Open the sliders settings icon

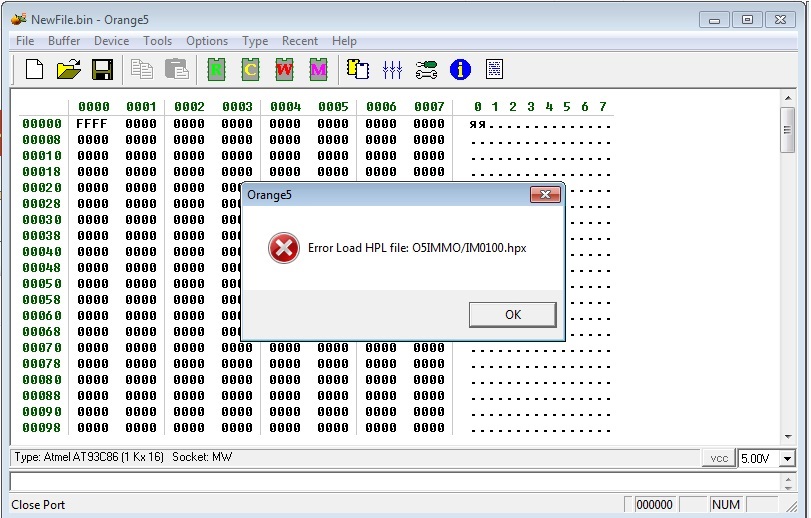click(x=392, y=69)
